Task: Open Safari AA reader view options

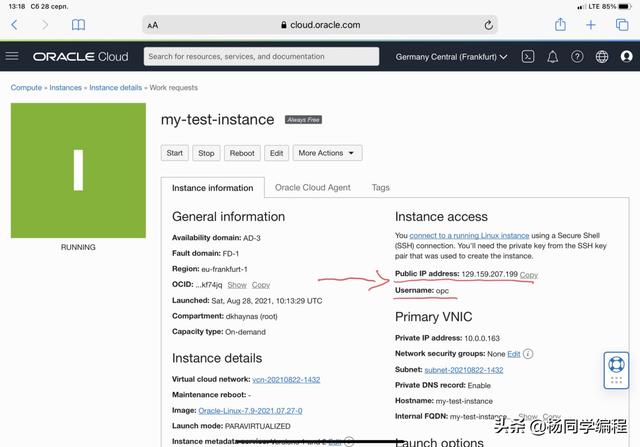Action: pyautogui.click(x=152, y=25)
